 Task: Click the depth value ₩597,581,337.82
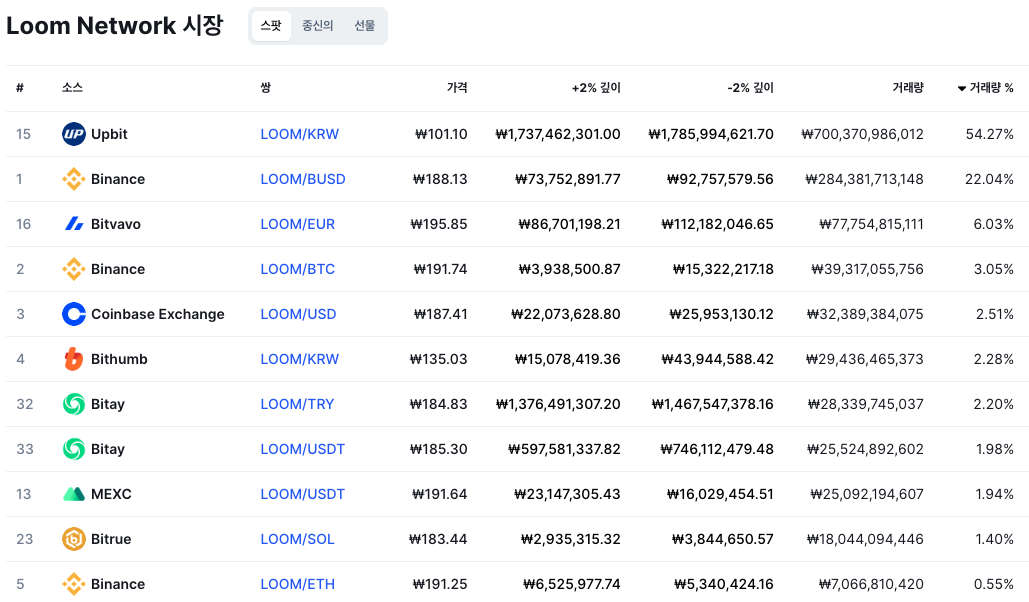pyautogui.click(x=564, y=449)
